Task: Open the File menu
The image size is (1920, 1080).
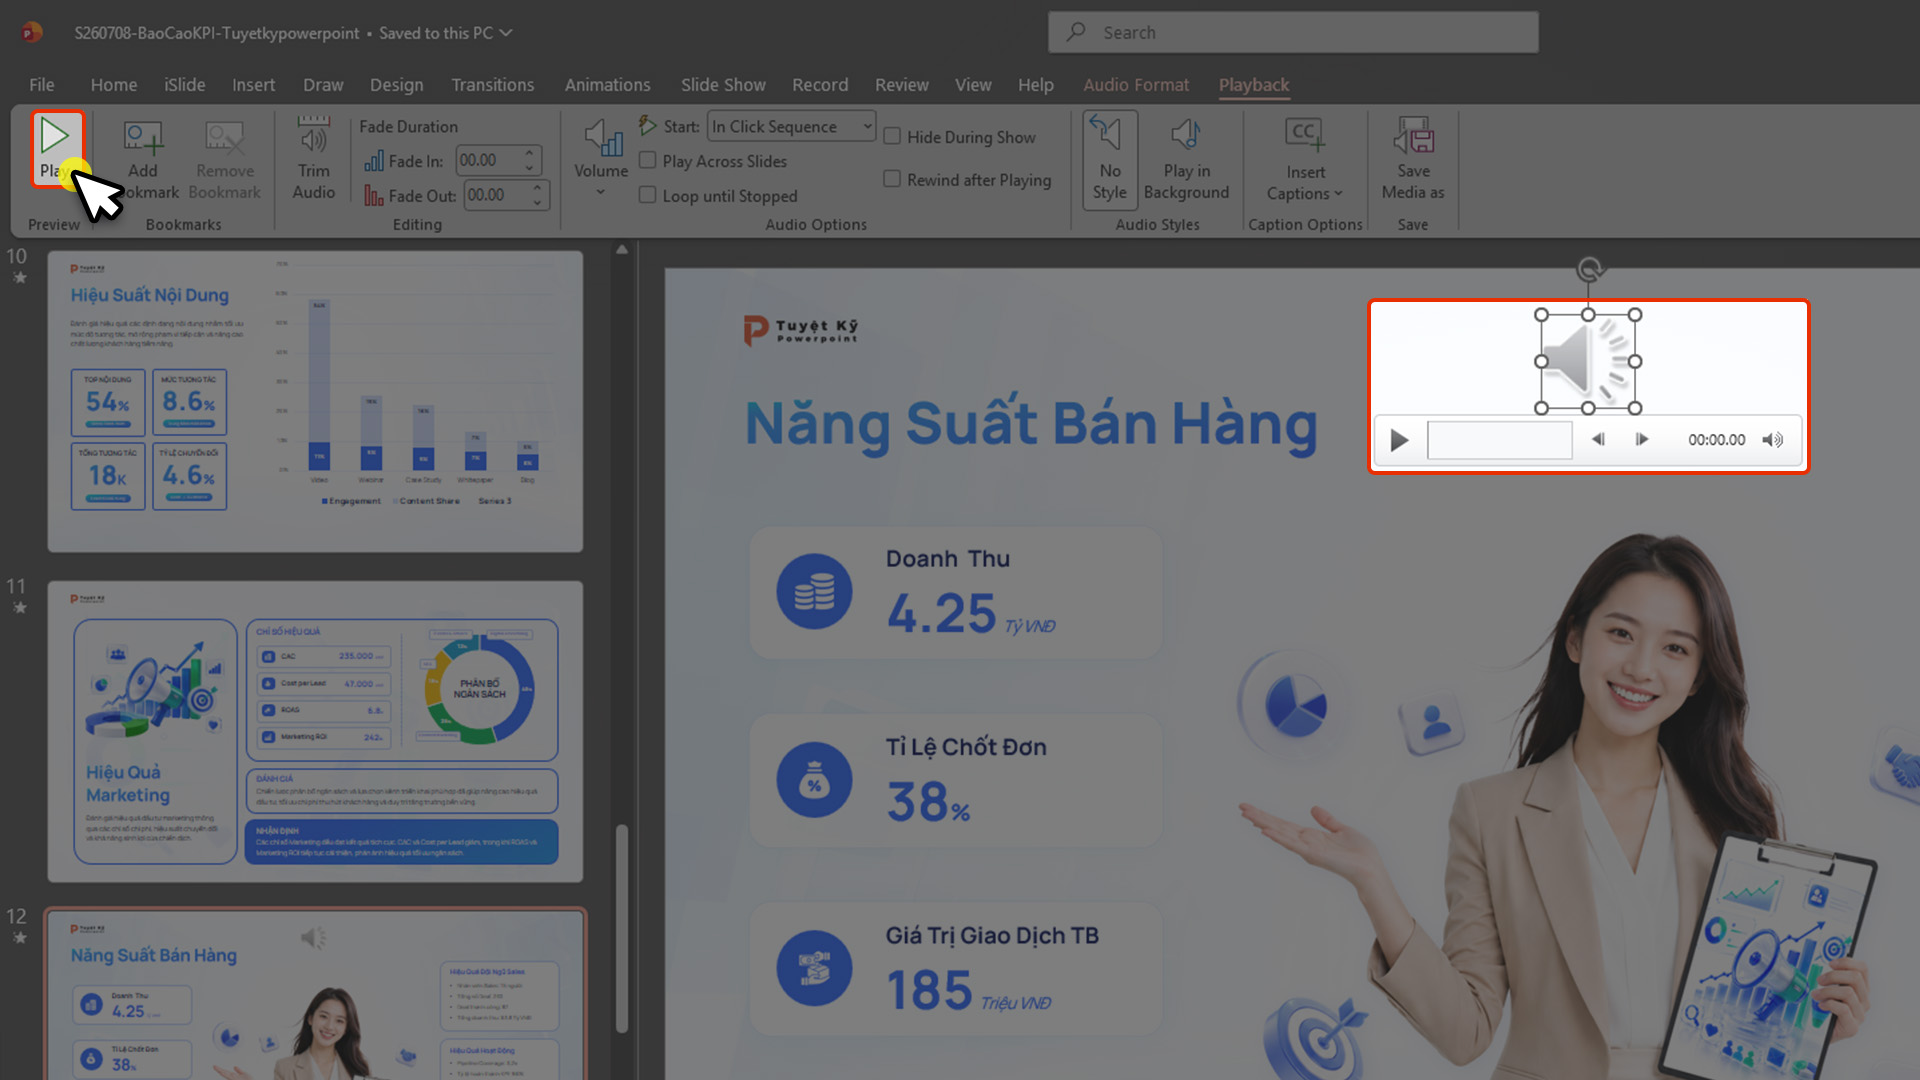Action: tap(42, 85)
